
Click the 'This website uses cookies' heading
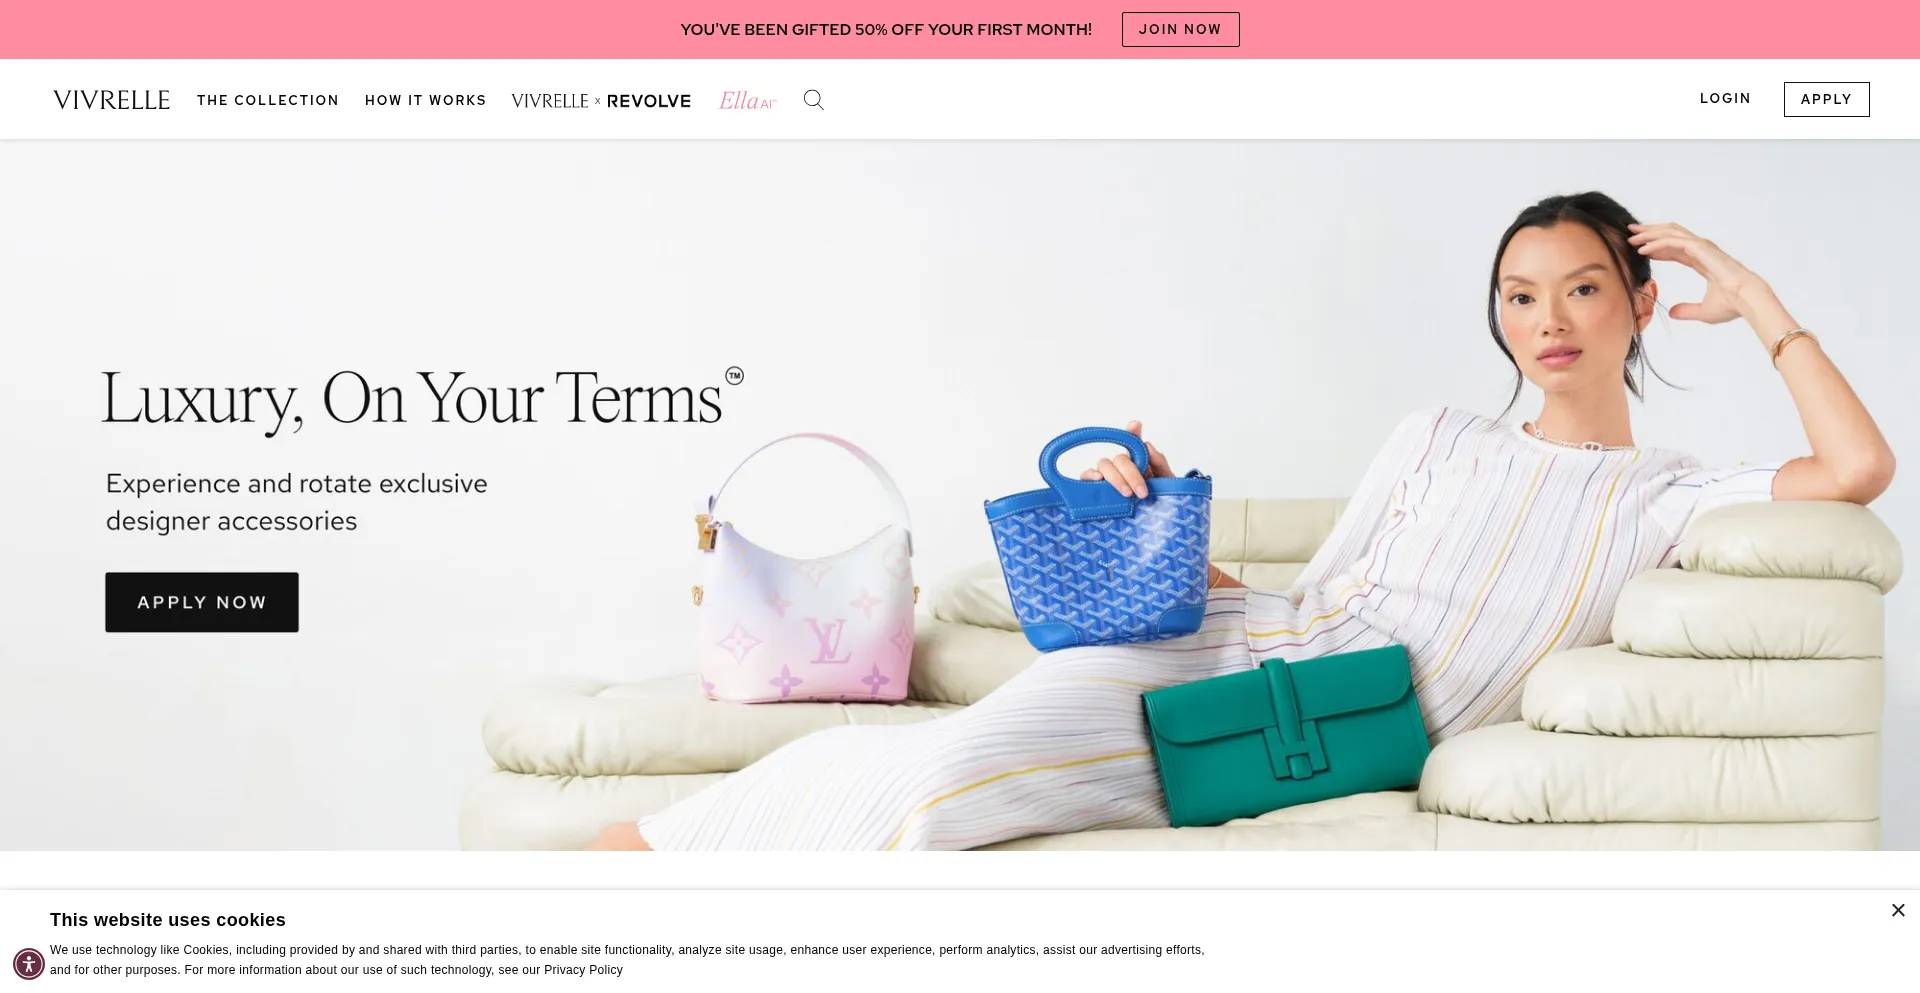click(168, 920)
